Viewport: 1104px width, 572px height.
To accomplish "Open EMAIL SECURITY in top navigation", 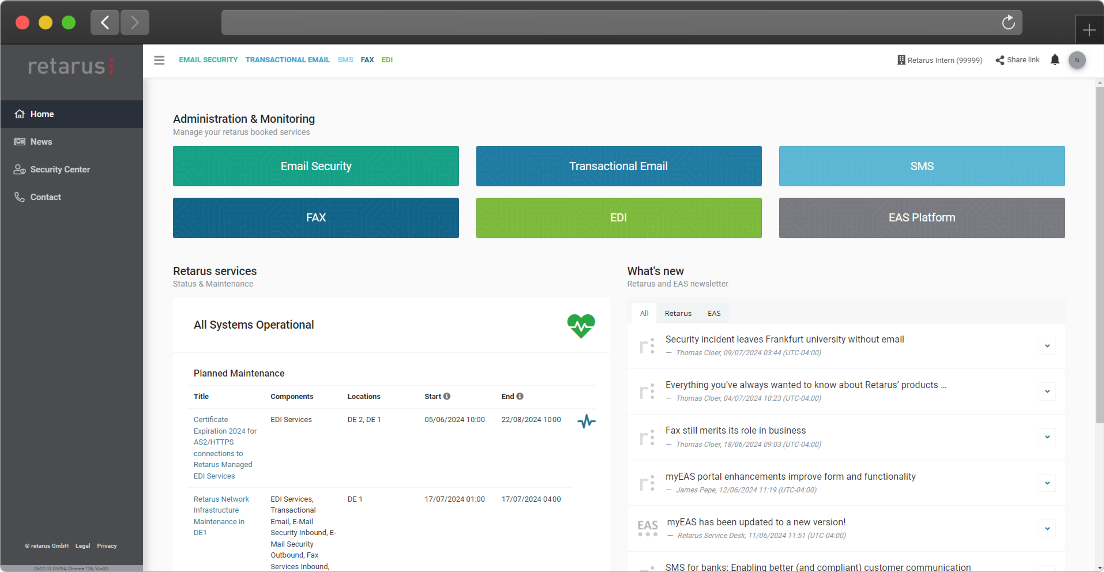I will [x=208, y=60].
